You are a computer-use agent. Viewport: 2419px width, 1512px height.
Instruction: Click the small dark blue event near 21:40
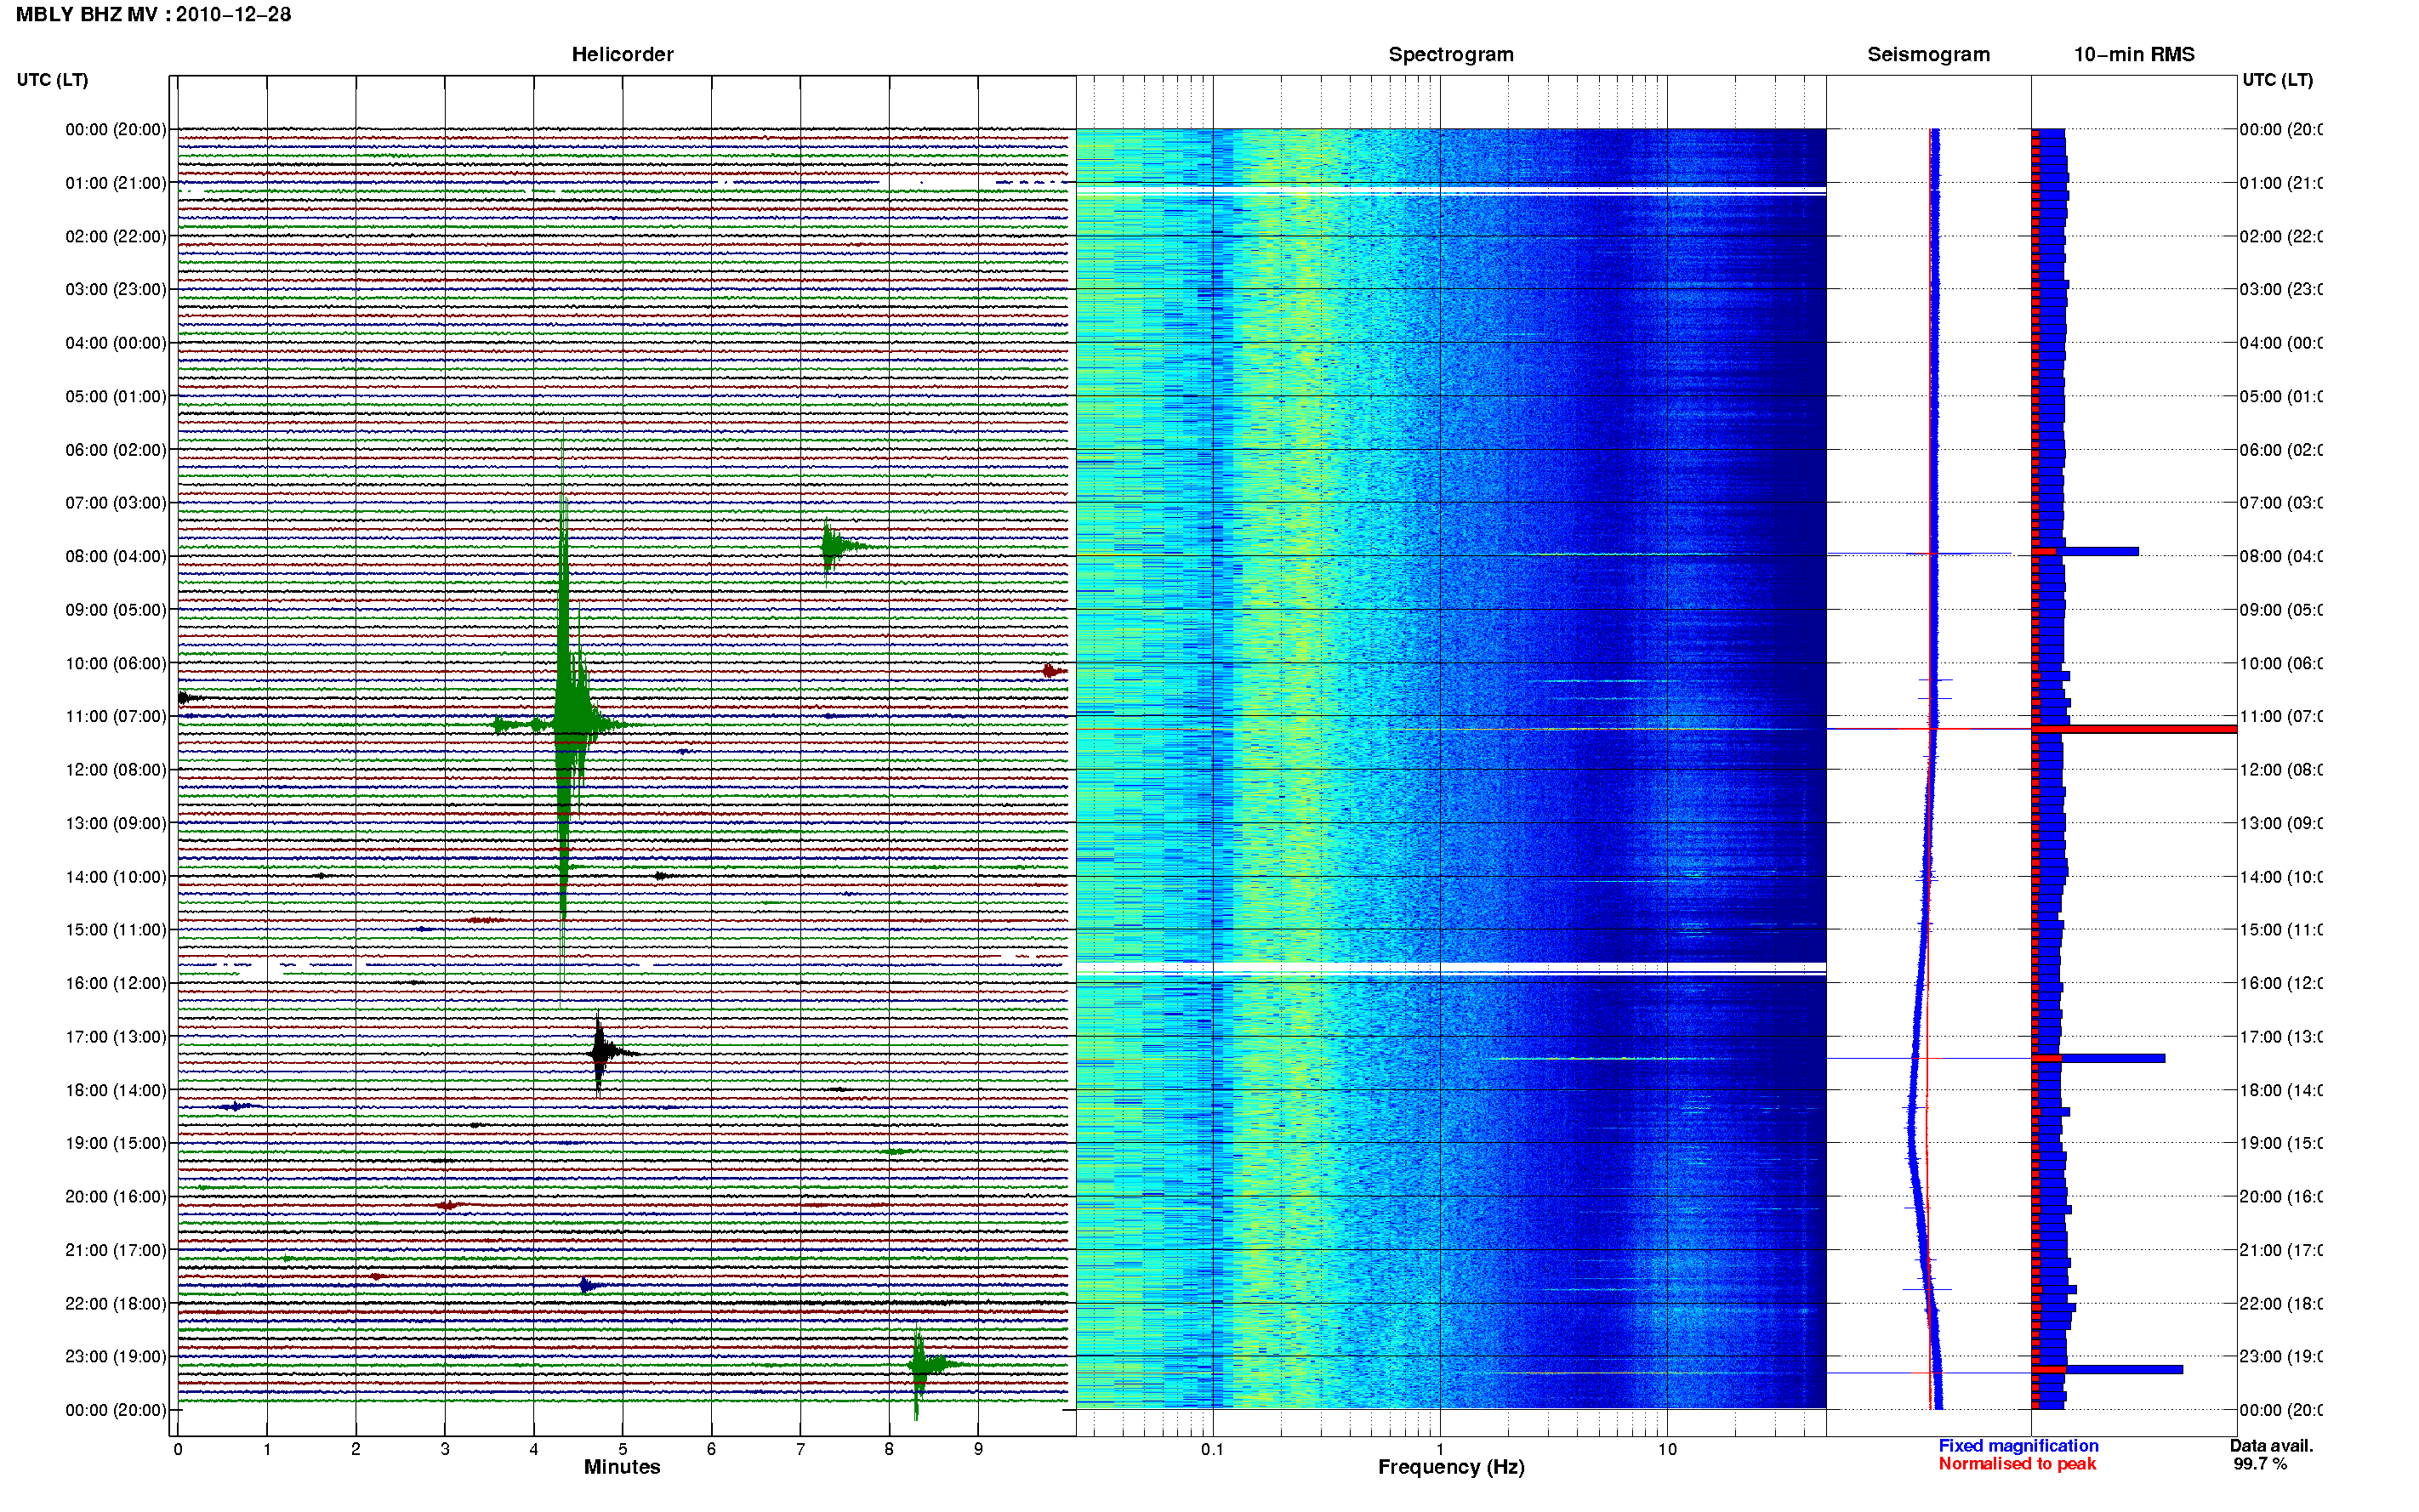coord(590,1286)
